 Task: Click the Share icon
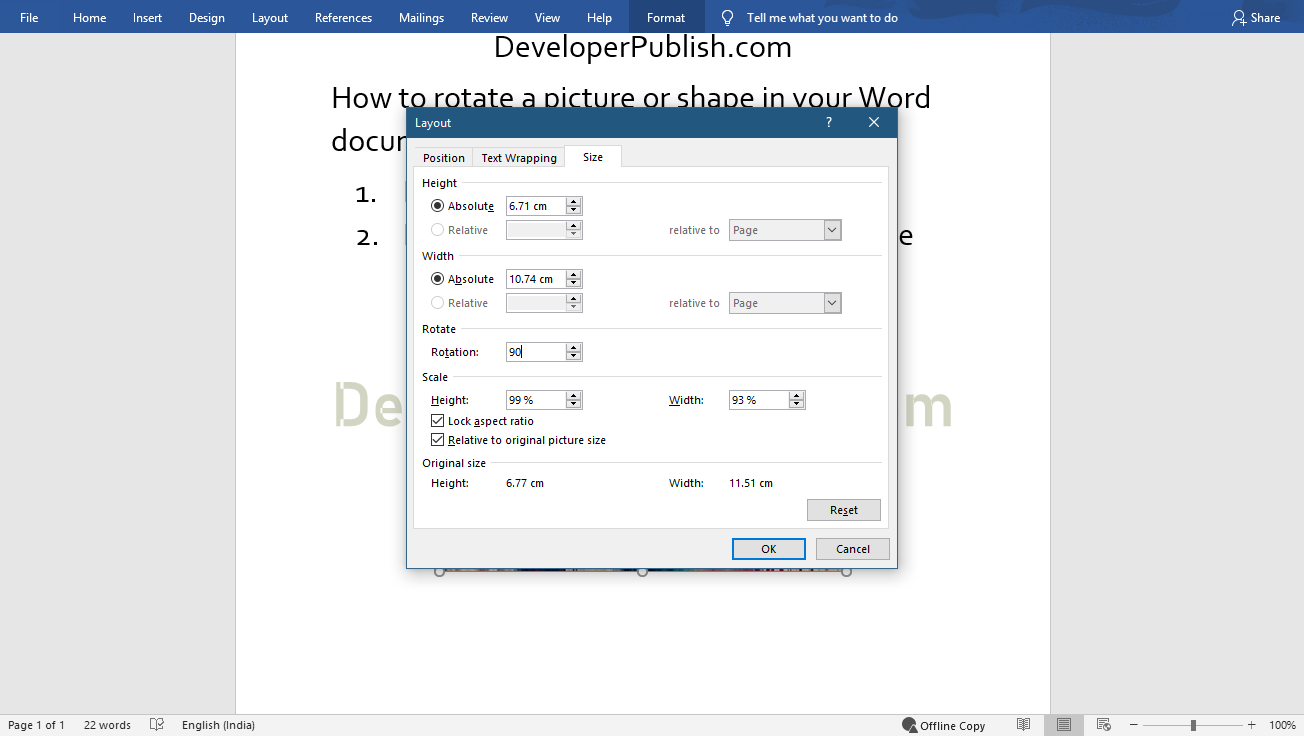click(1237, 17)
